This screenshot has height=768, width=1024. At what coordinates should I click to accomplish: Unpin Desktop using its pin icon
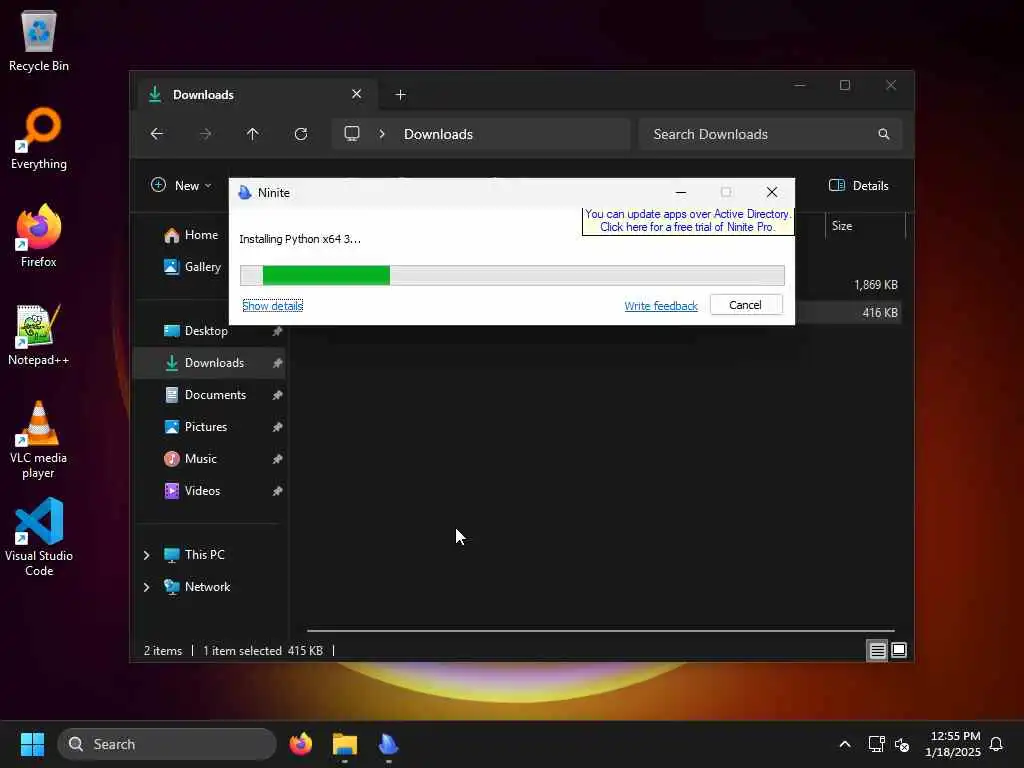277,331
